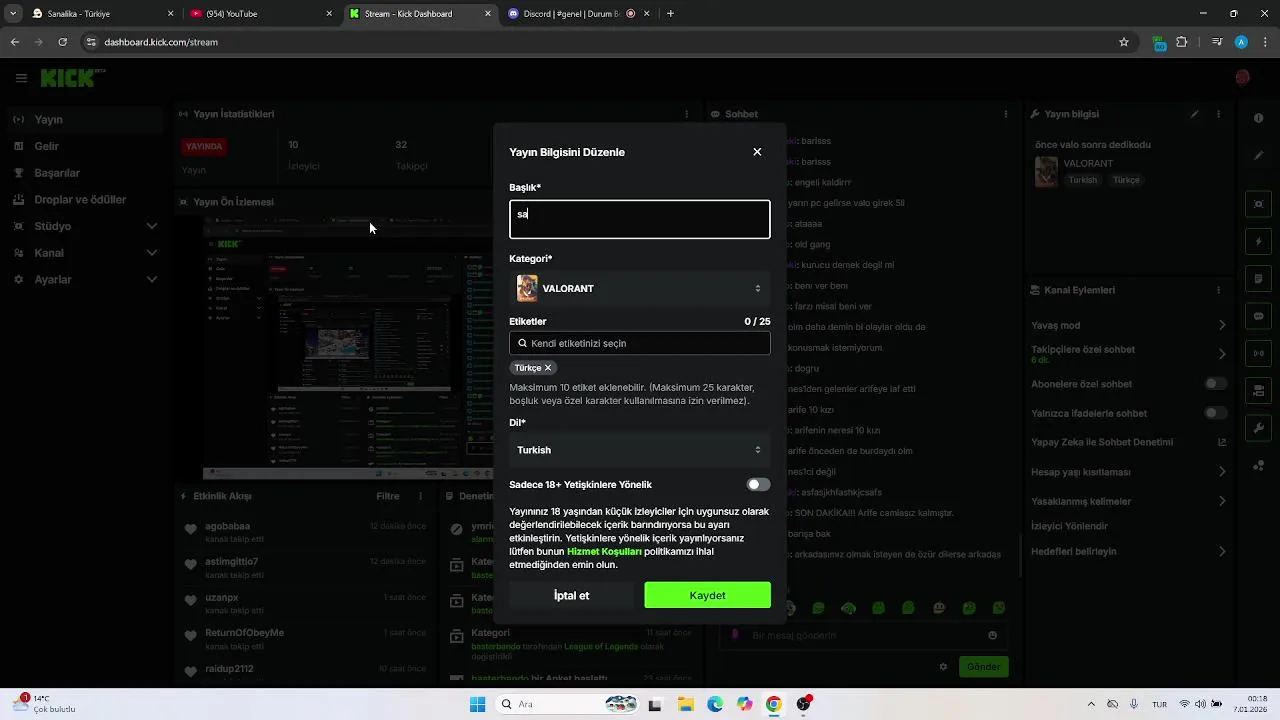Open OBS Studio from the taskbar
Image resolution: width=1280 pixels, height=720 pixels.
[804, 704]
